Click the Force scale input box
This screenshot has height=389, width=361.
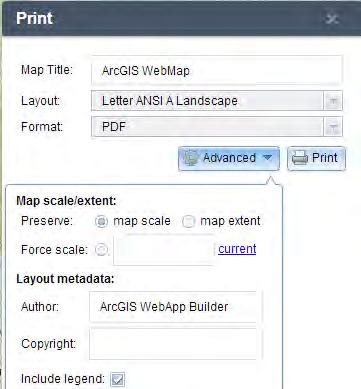point(164,250)
